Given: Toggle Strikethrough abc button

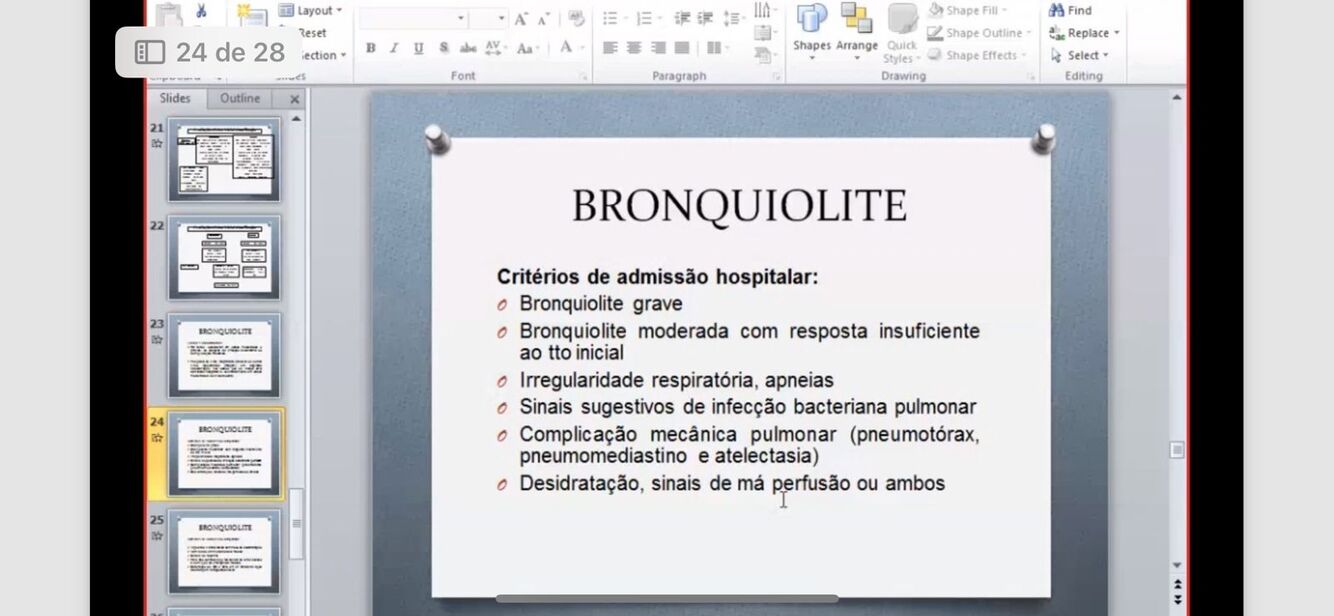Looking at the screenshot, I should (468, 48).
